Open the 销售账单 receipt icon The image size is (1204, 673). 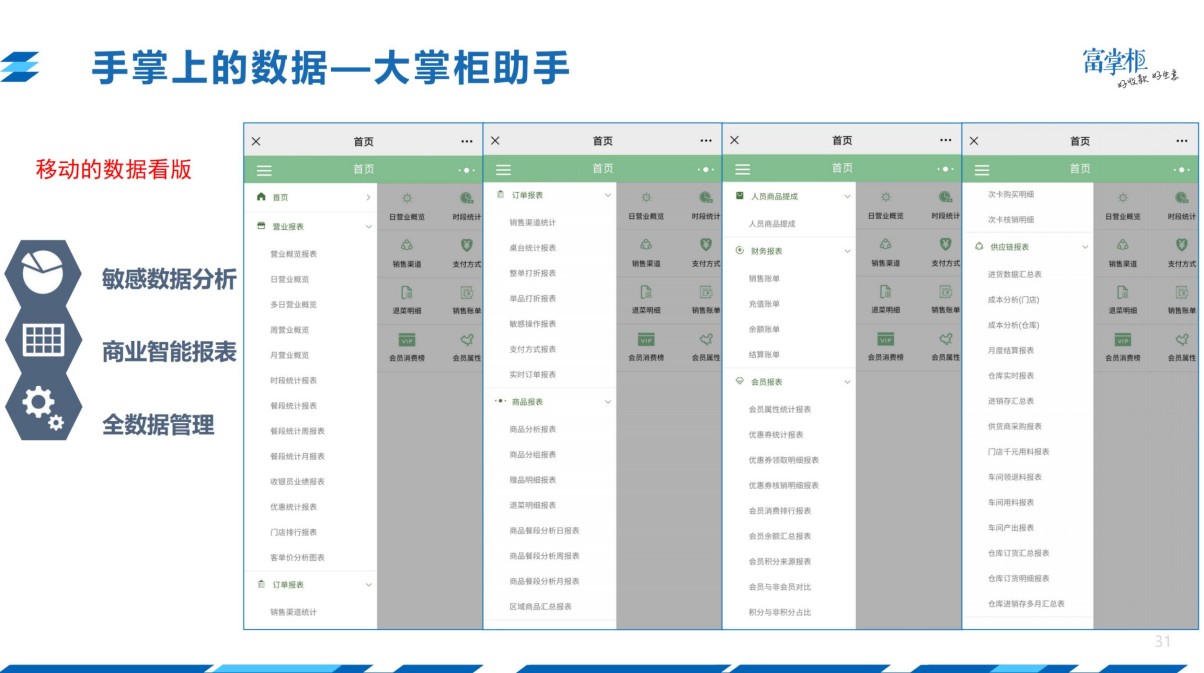pyautogui.click(x=466, y=293)
